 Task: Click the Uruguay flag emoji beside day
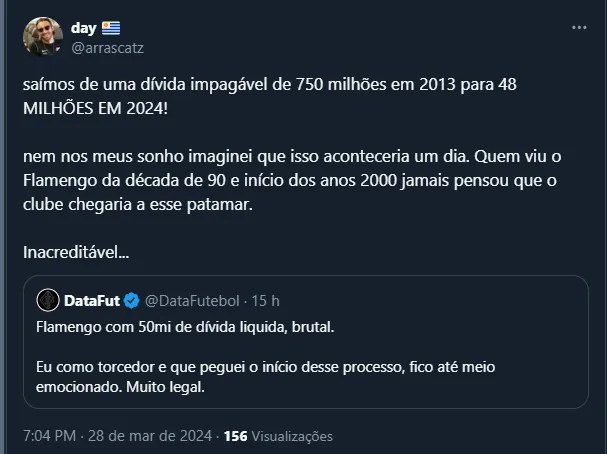tap(111, 28)
